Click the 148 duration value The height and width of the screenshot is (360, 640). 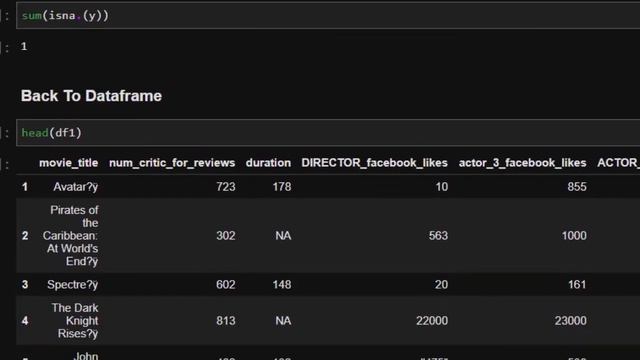click(x=282, y=284)
